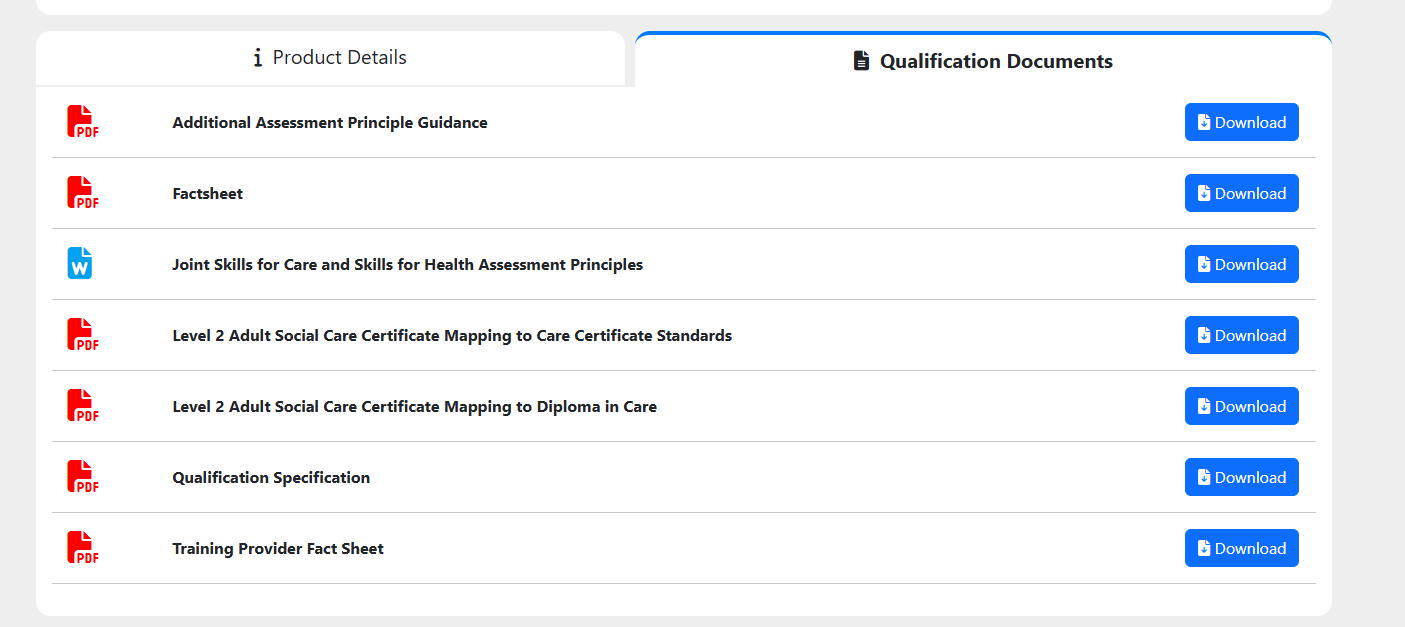Click the download file icon inside Factsheet's Download button
The image size is (1405, 627).
[x=1203, y=192]
